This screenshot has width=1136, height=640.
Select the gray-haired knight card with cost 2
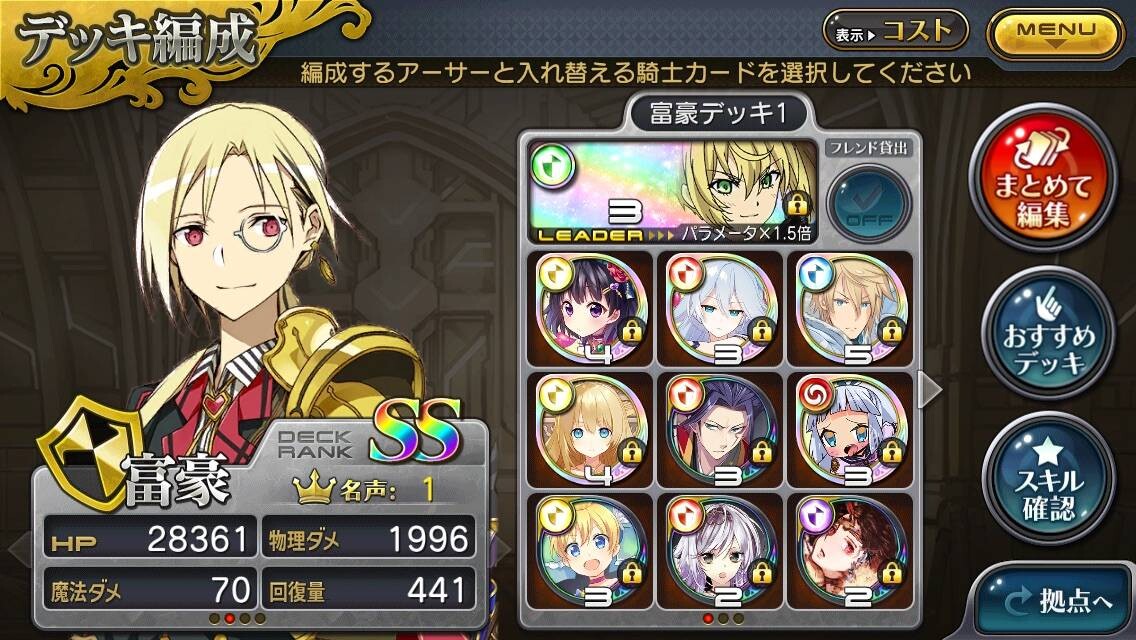[x=719, y=551]
